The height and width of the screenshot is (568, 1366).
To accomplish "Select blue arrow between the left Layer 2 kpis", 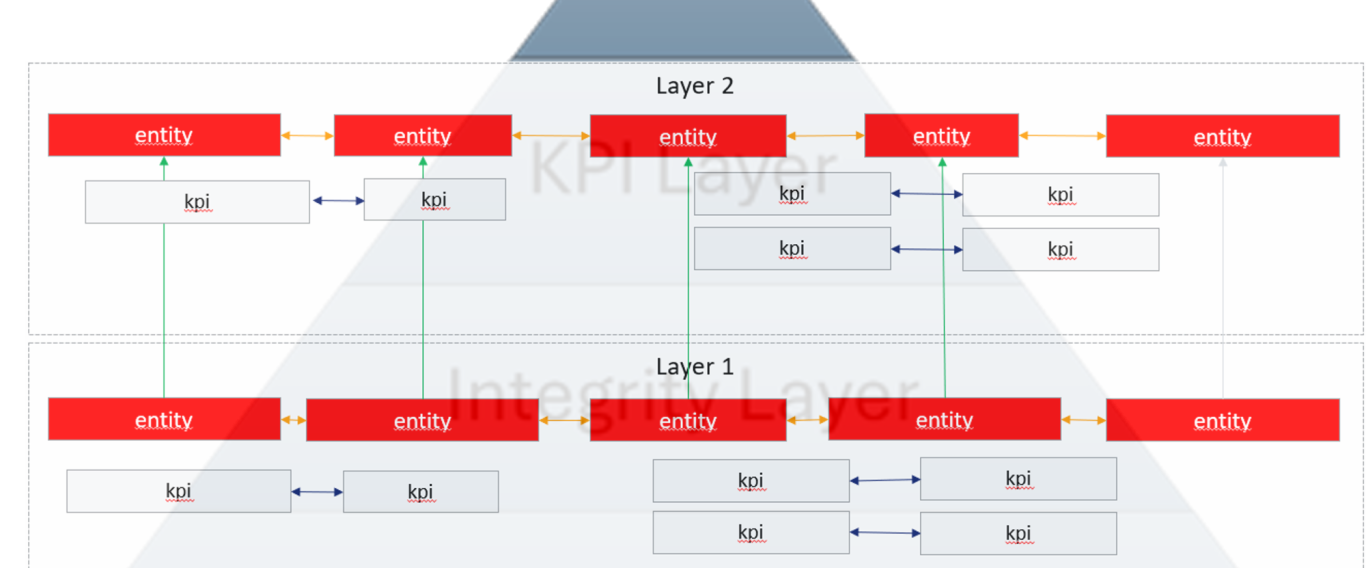I will tap(338, 201).
